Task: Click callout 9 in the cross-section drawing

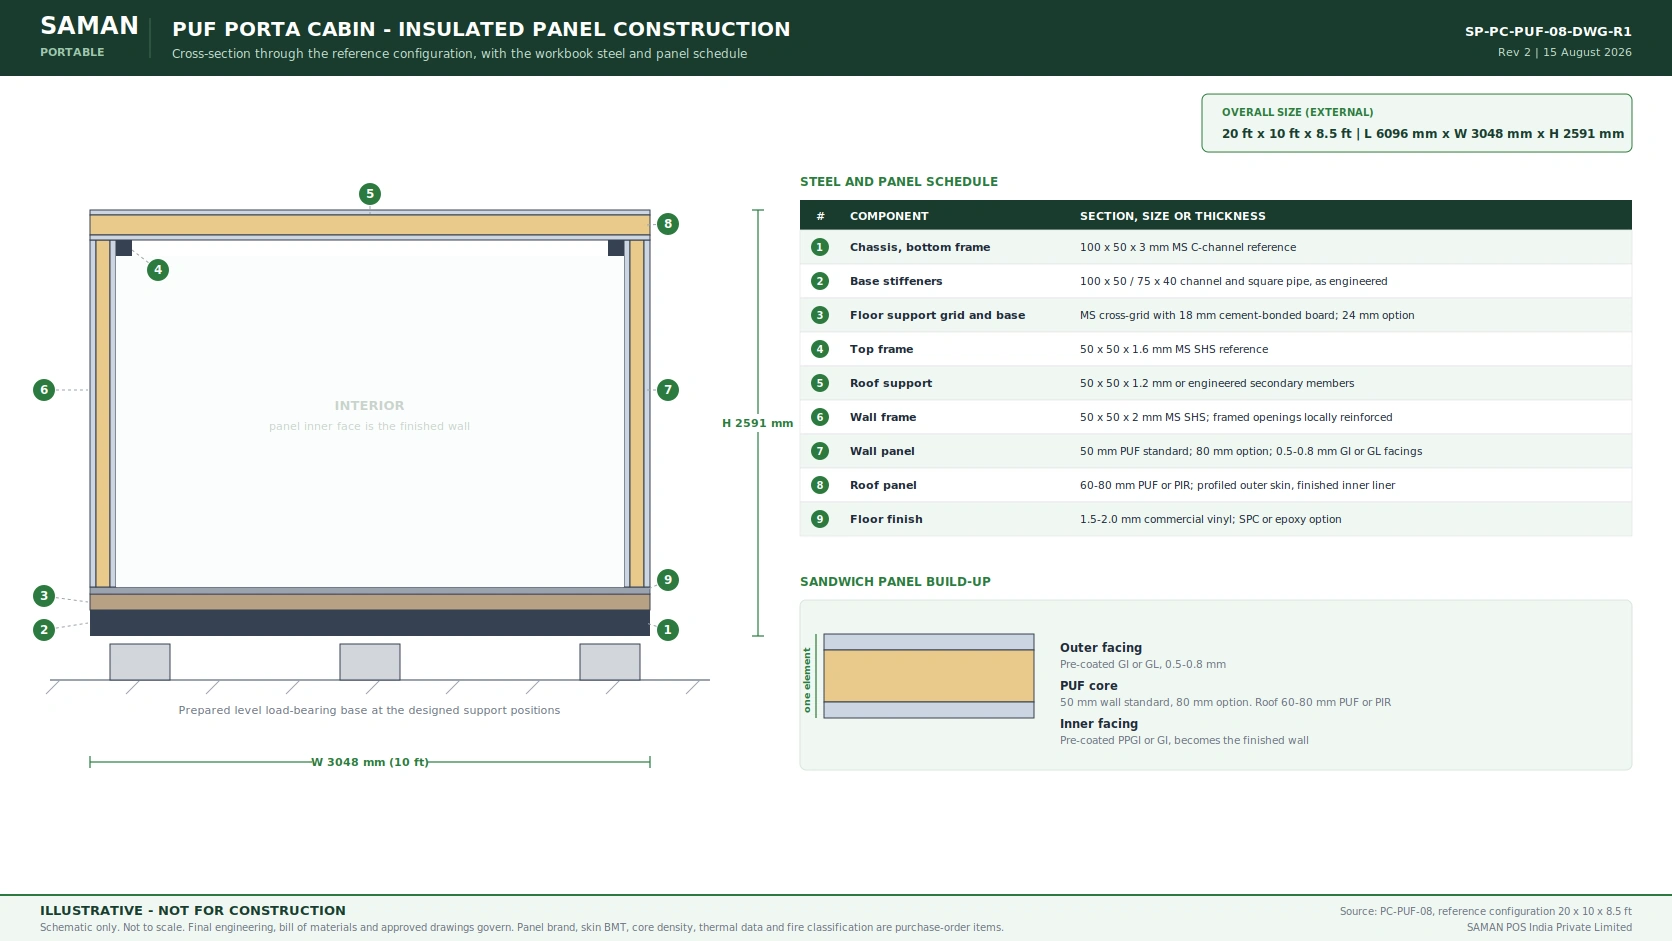Action: point(668,580)
